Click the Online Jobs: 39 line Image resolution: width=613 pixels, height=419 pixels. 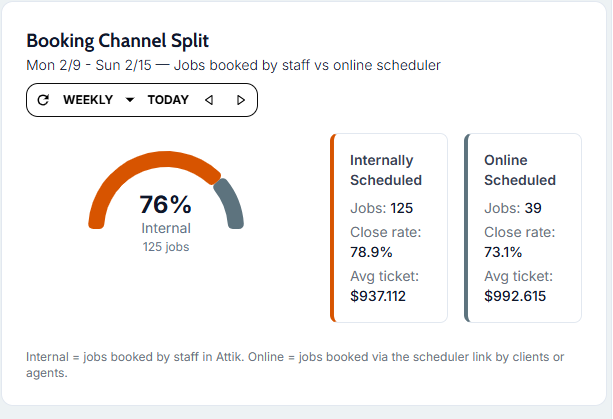click(512, 208)
